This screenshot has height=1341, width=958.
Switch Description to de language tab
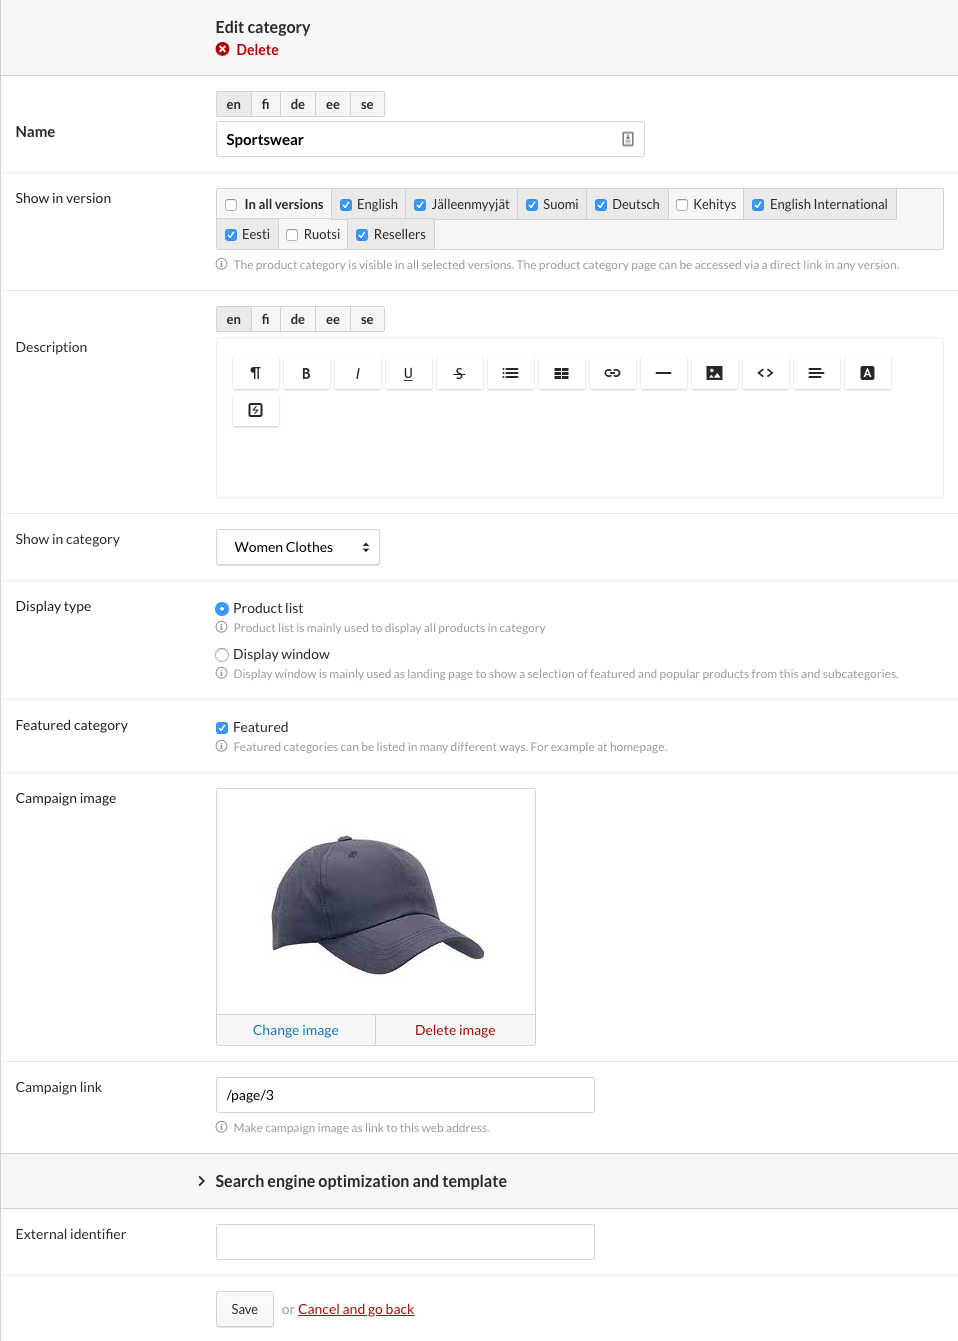[x=298, y=319]
